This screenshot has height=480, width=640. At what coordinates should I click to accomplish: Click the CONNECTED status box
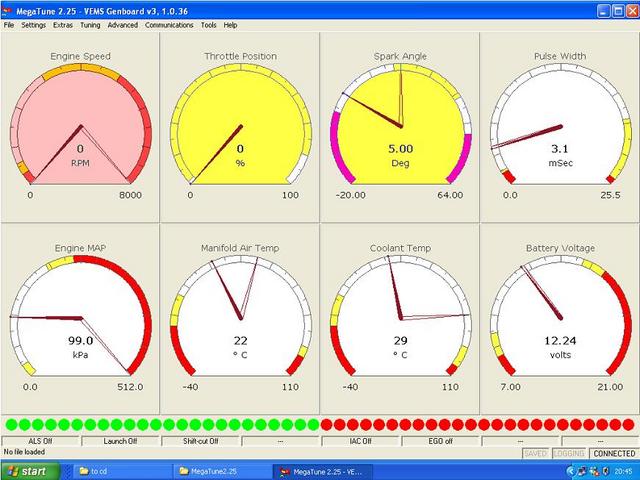(x=613, y=453)
